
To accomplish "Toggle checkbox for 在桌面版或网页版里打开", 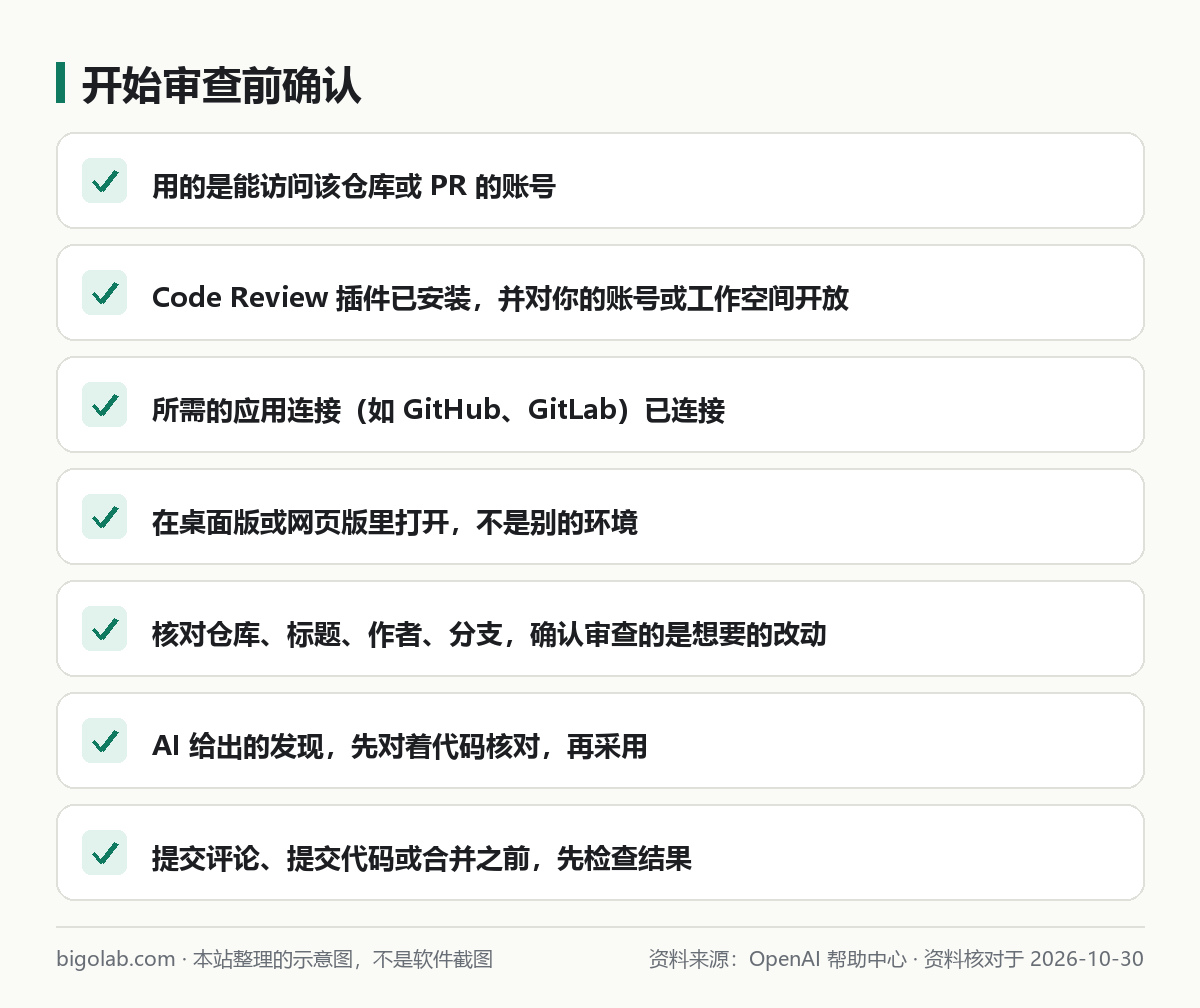I will (104, 517).
